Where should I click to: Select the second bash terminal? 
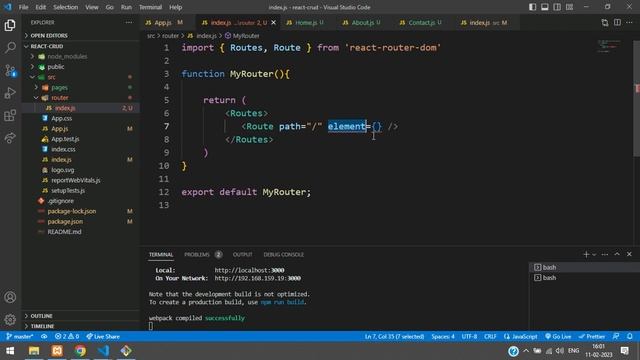(584, 278)
